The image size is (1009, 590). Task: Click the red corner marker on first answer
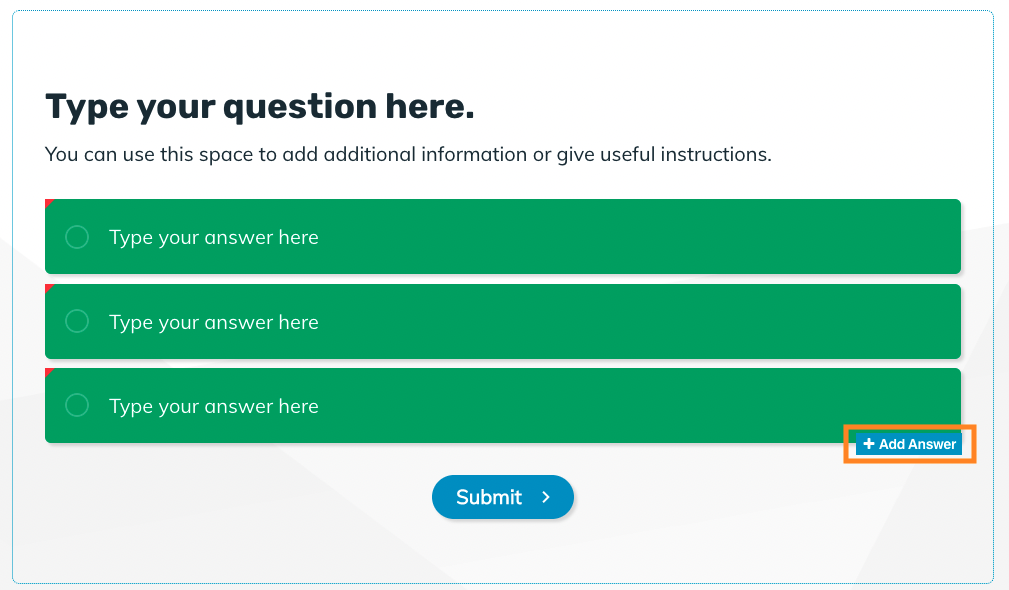point(48,203)
